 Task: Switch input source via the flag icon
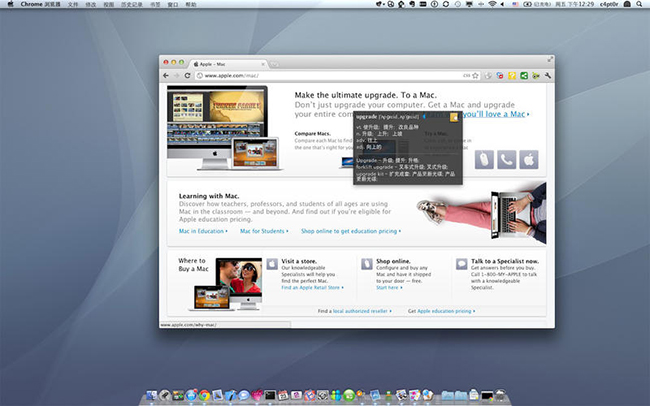(515, 4)
